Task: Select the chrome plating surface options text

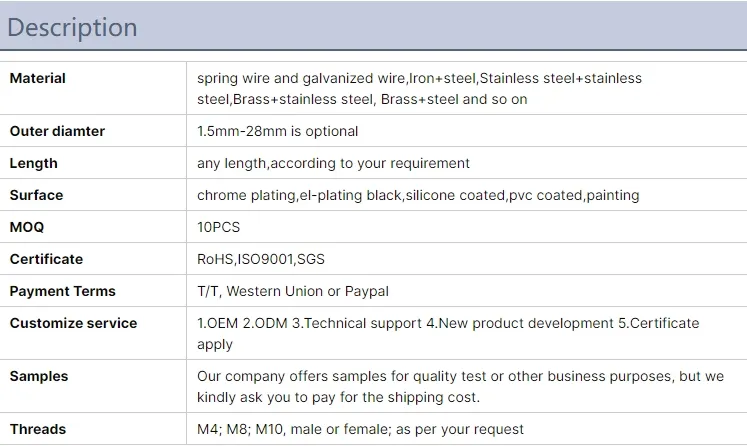Action: point(418,195)
